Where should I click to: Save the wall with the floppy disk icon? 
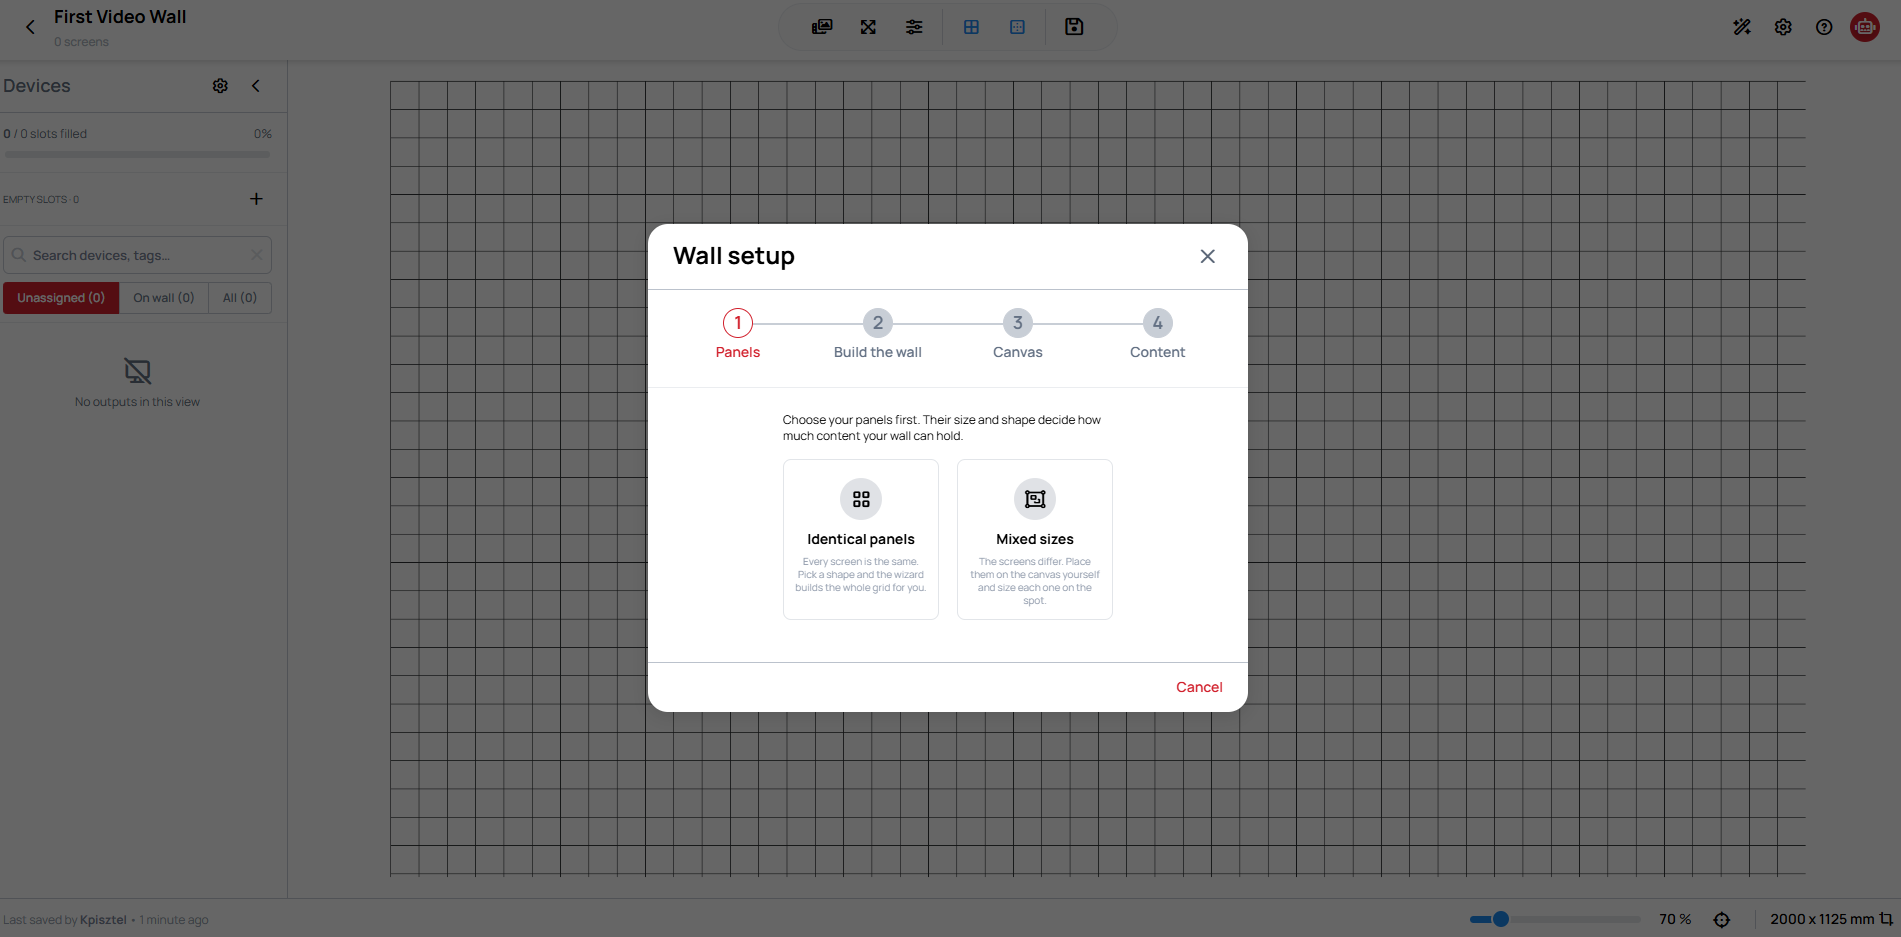click(x=1074, y=27)
